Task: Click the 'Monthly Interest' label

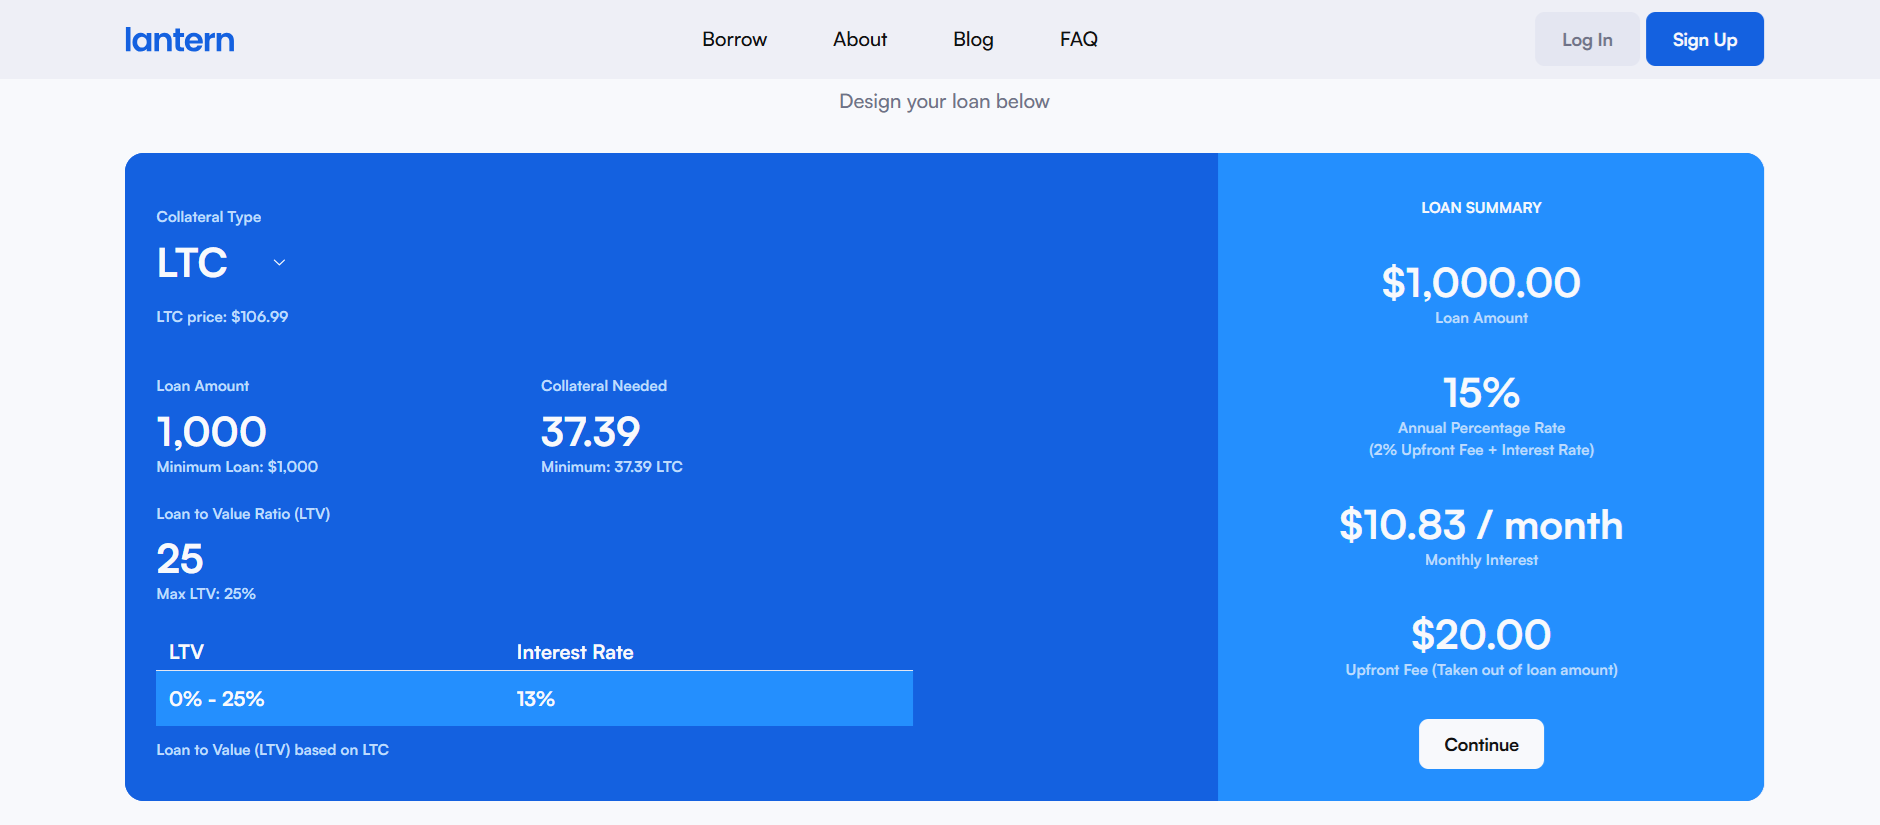Action: point(1481,560)
